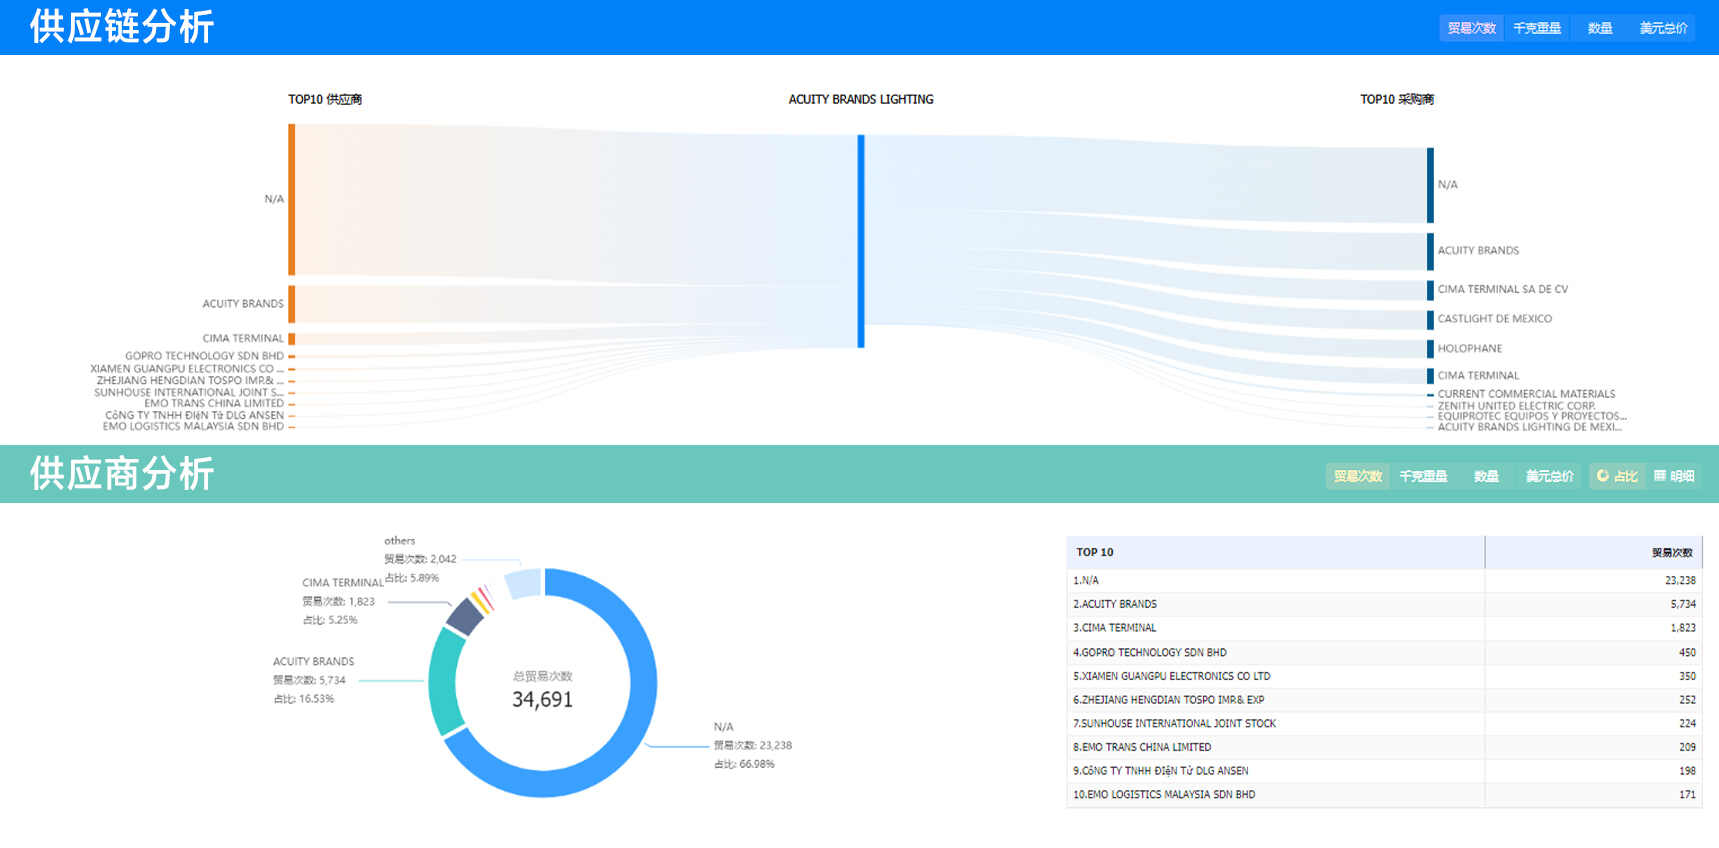The image size is (1719, 848).
Task: Click the CIMA TERMINAL supplier node in Sankey
Action: pos(292,339)
